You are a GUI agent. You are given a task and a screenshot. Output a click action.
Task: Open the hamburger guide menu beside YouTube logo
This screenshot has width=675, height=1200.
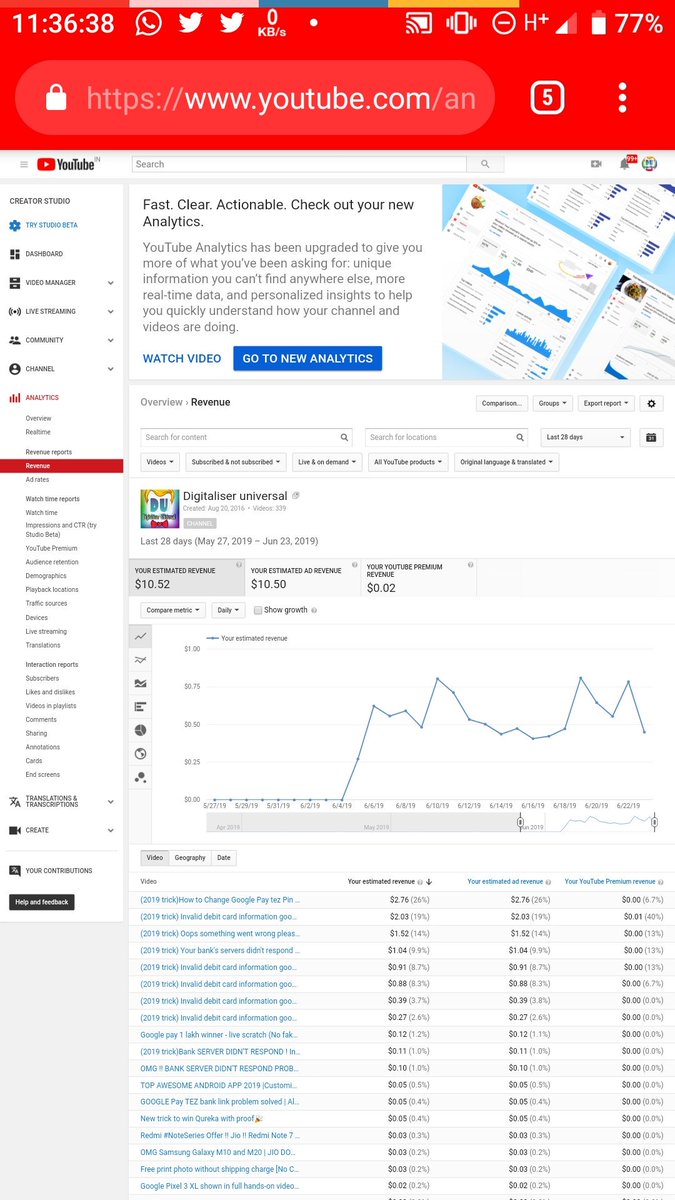[24, 164]
